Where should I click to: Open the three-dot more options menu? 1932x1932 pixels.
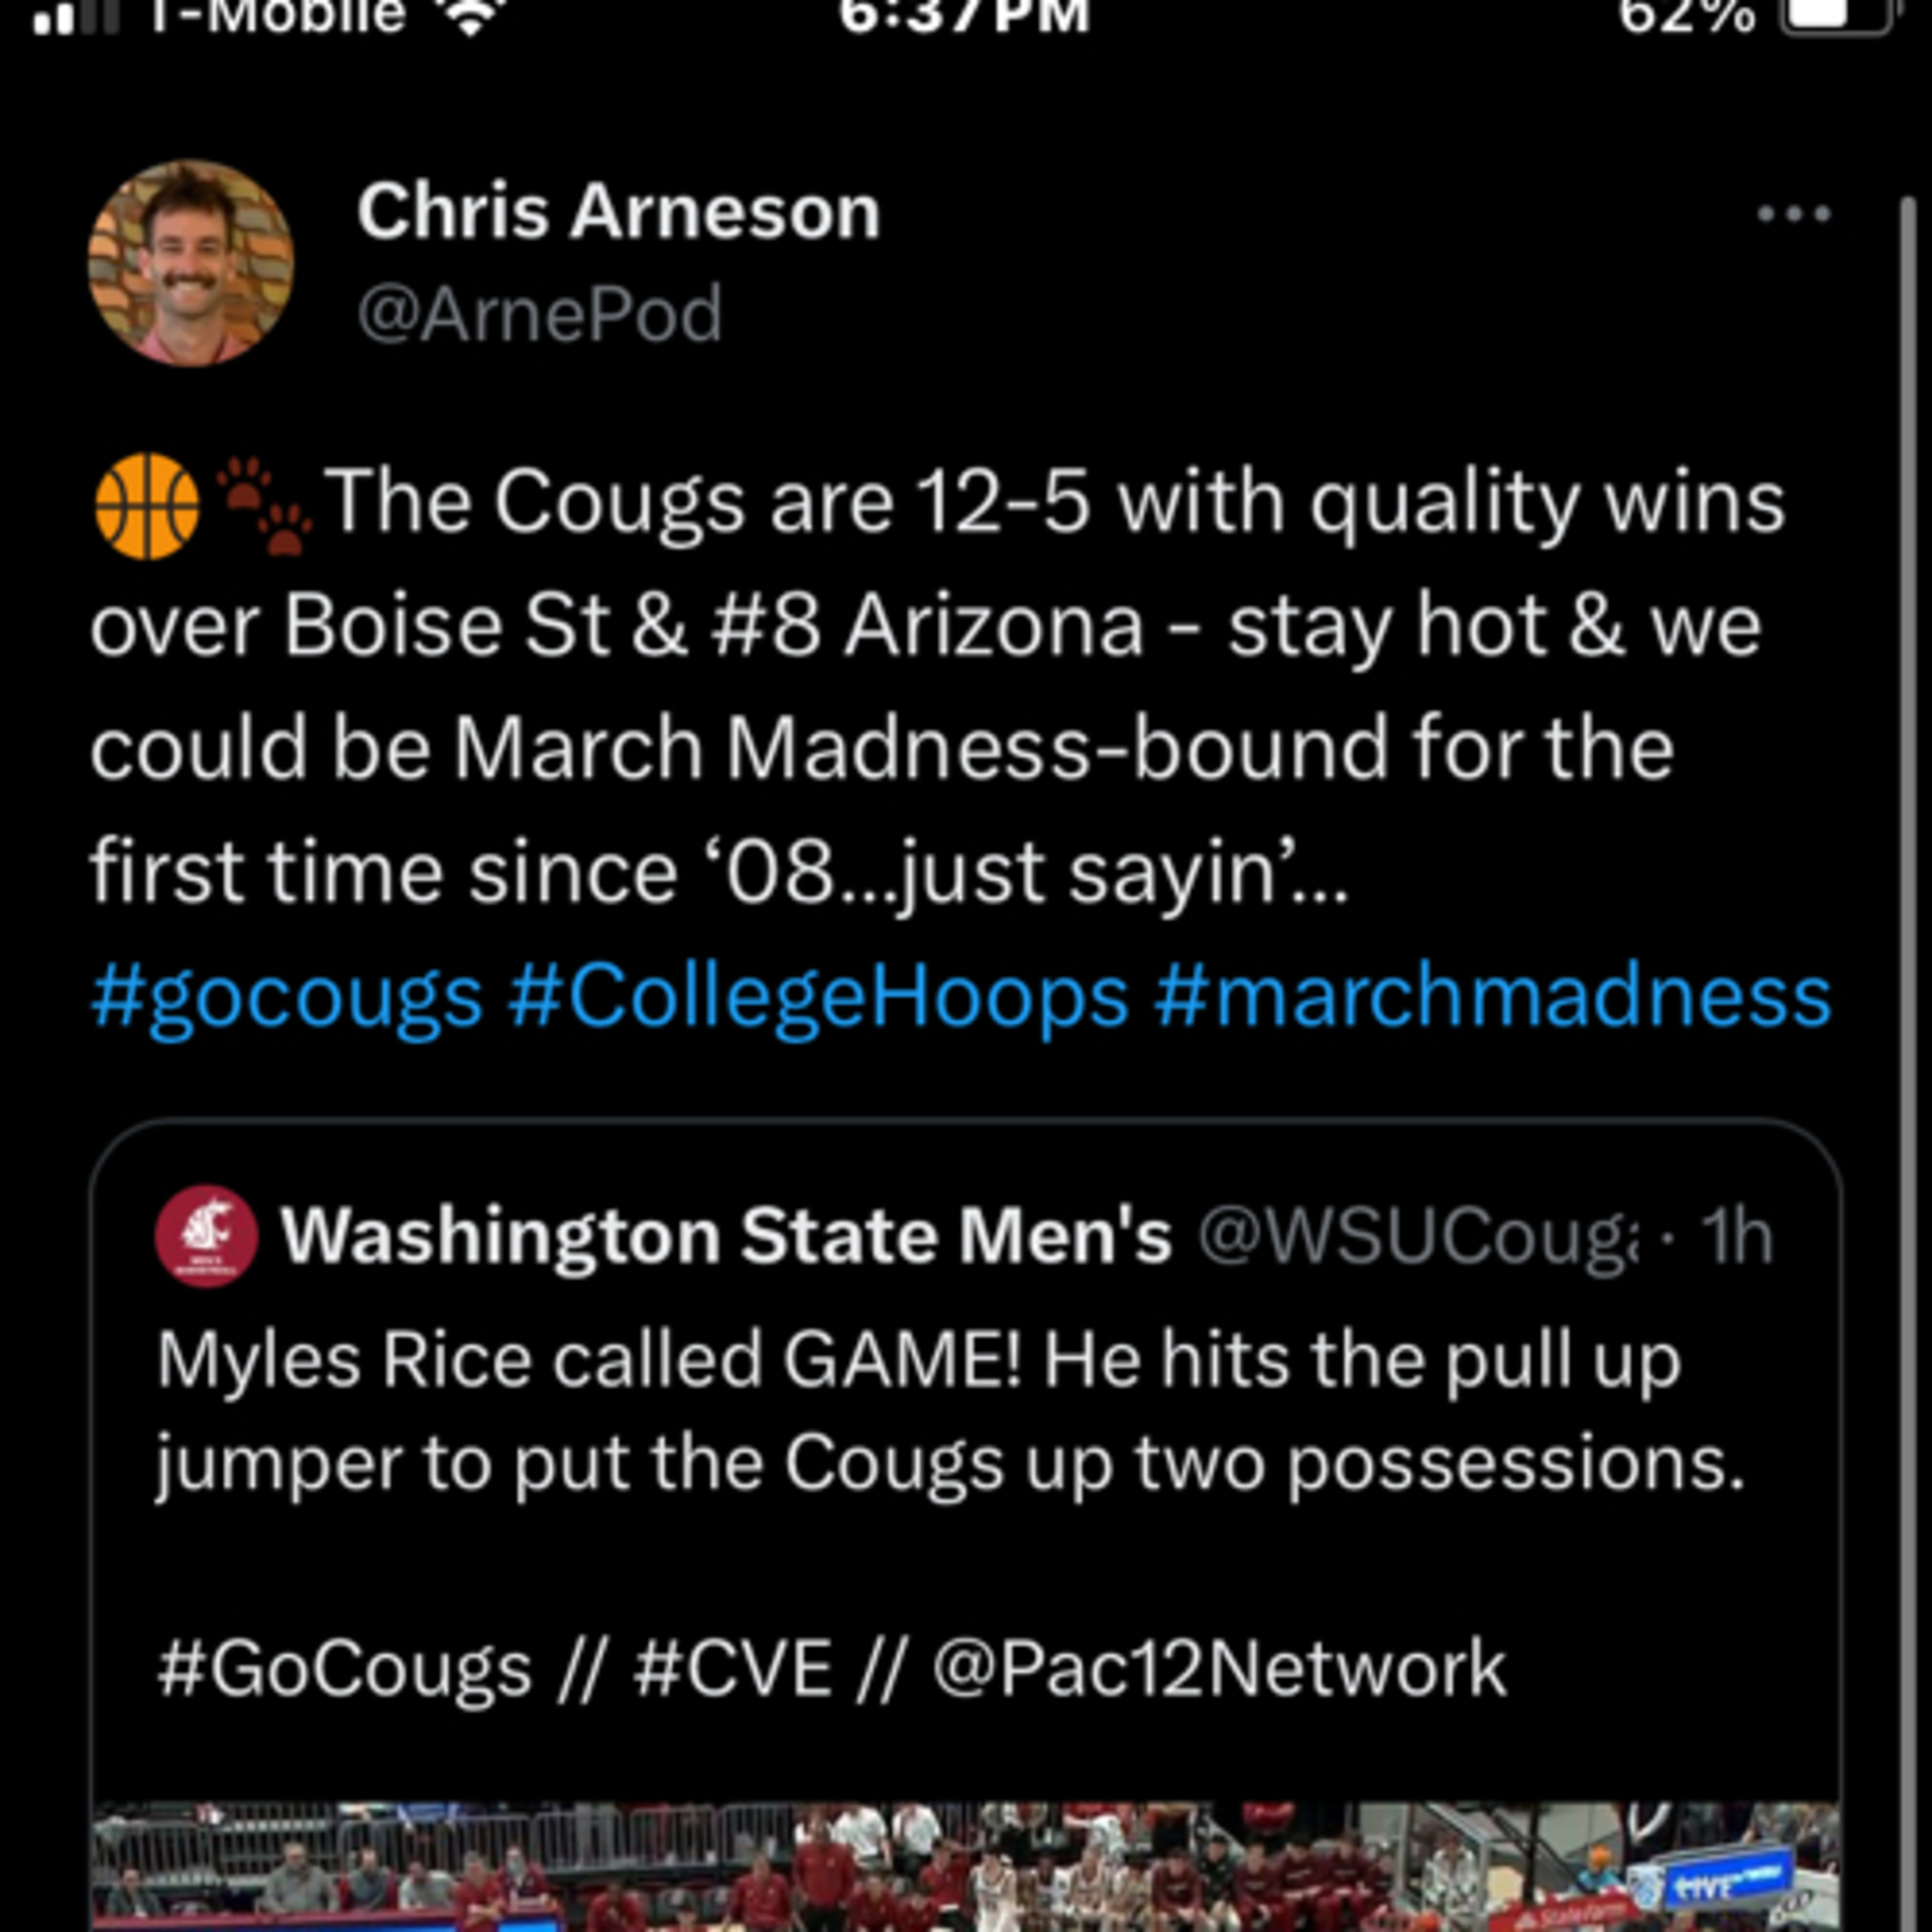pos(1794,213)
